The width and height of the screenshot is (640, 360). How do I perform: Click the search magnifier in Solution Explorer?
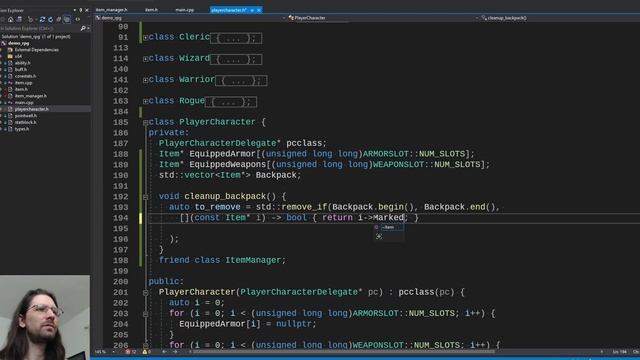[83, 28]
